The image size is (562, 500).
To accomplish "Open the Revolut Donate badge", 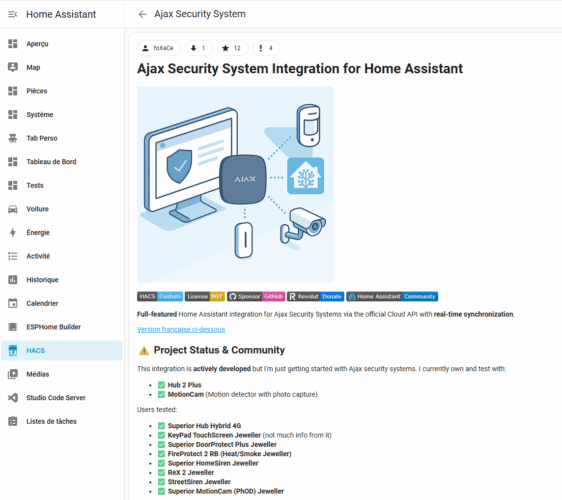I will pyautogui.click(x=315, y=296).
